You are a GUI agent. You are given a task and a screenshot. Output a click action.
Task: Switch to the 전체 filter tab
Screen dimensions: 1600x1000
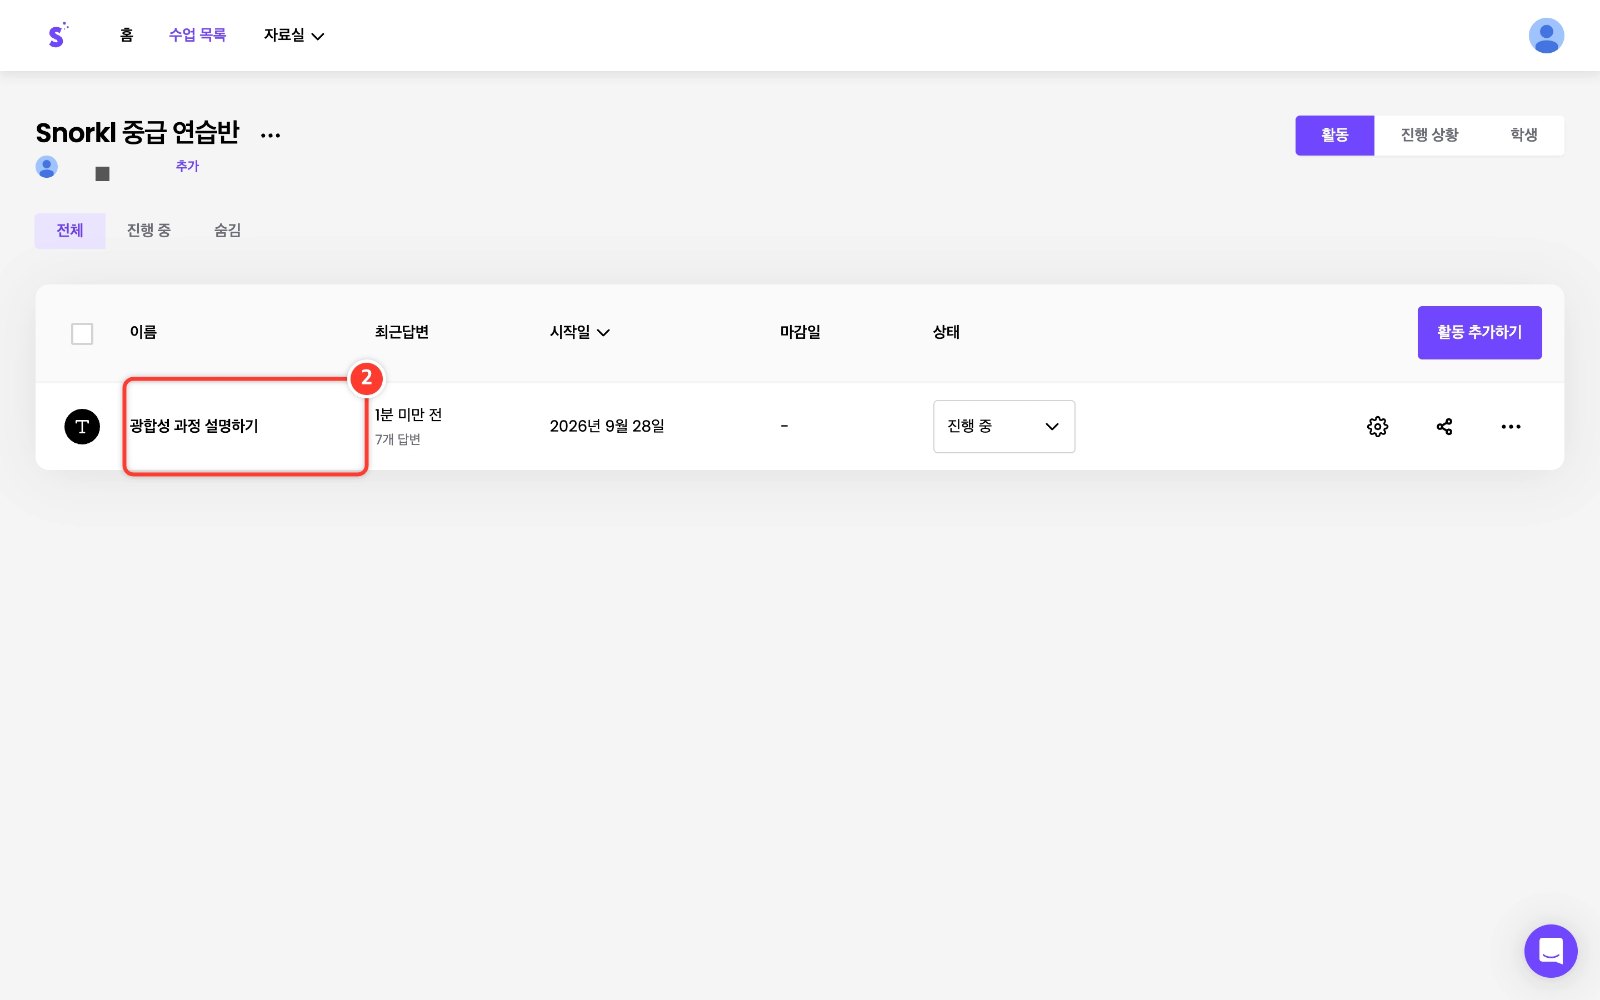[70, 230]
